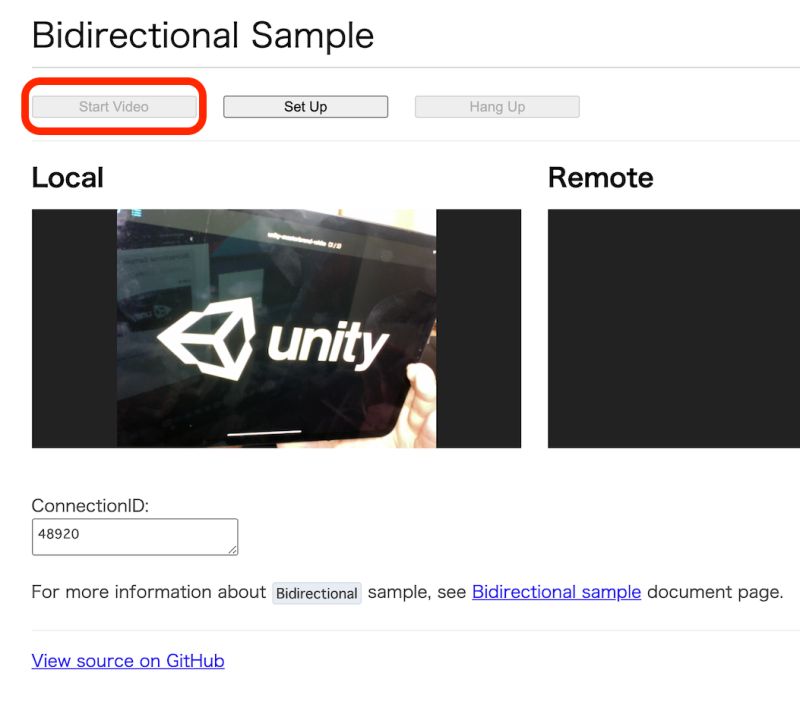Click the Hang Up button
The width and height of the screenshot is (800, 717).
point(497,106)
